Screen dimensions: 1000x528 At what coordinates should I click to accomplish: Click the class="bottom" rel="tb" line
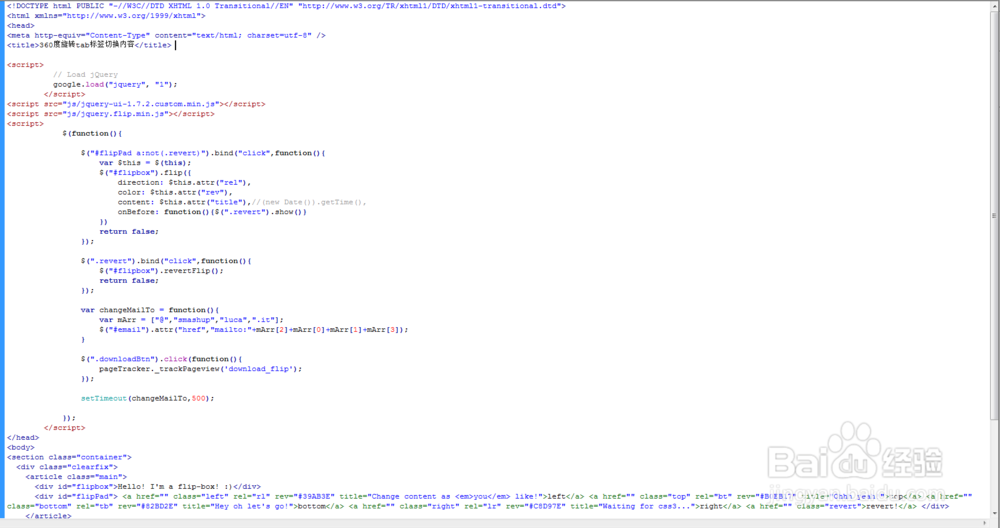(478, 506)
